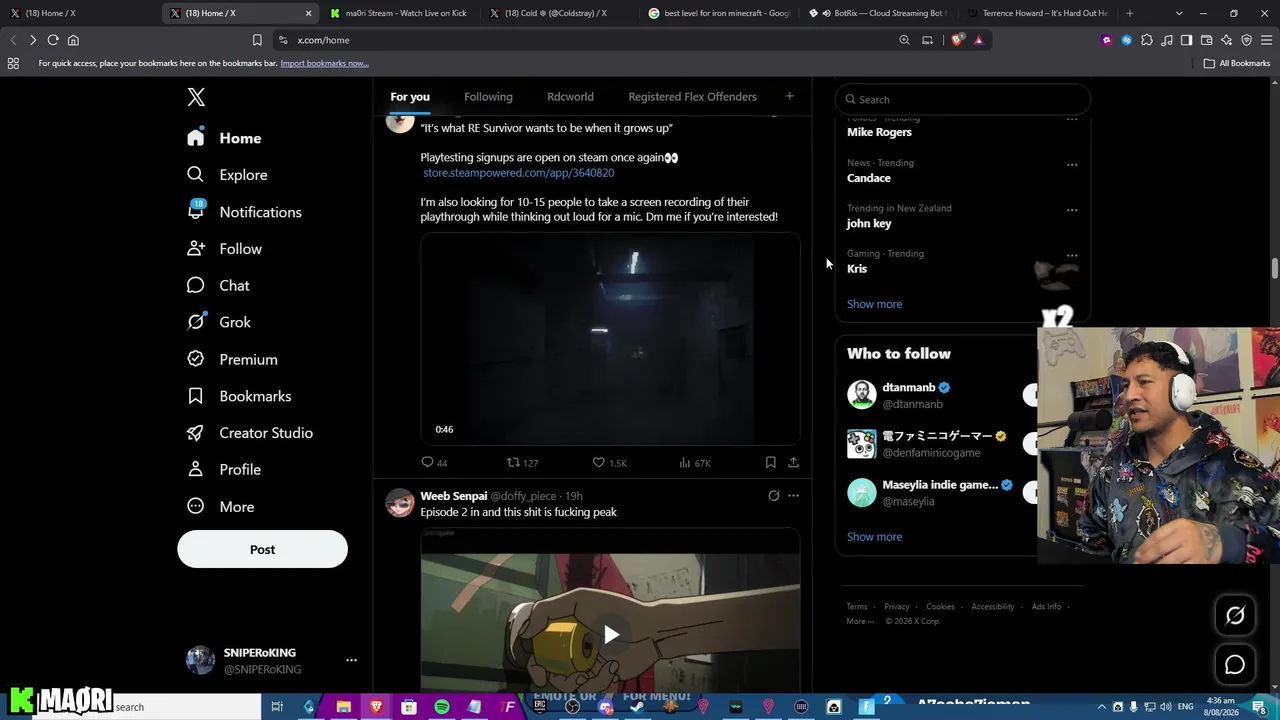Expand the footer More links menu

pyautogui.click(x=859, y=621)
